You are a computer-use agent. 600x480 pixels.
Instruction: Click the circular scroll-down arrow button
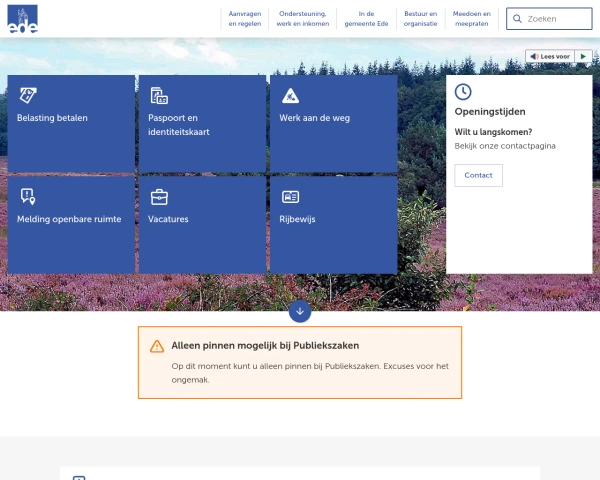300,311
